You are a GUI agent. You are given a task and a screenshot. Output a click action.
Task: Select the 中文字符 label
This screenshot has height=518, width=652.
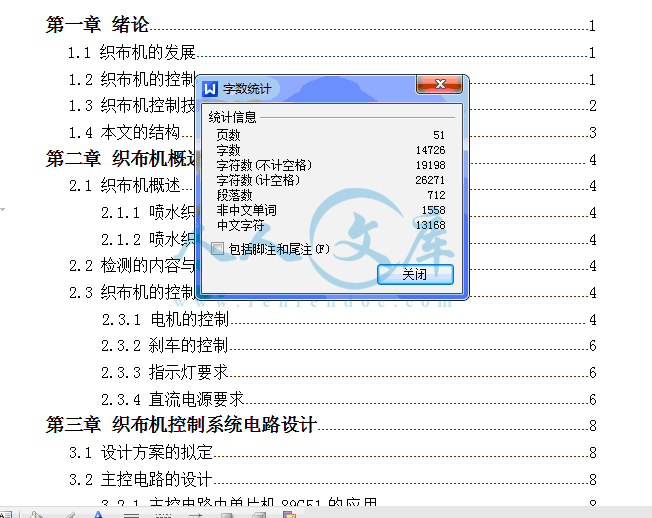pyautogui.click(x=240, y=225)
